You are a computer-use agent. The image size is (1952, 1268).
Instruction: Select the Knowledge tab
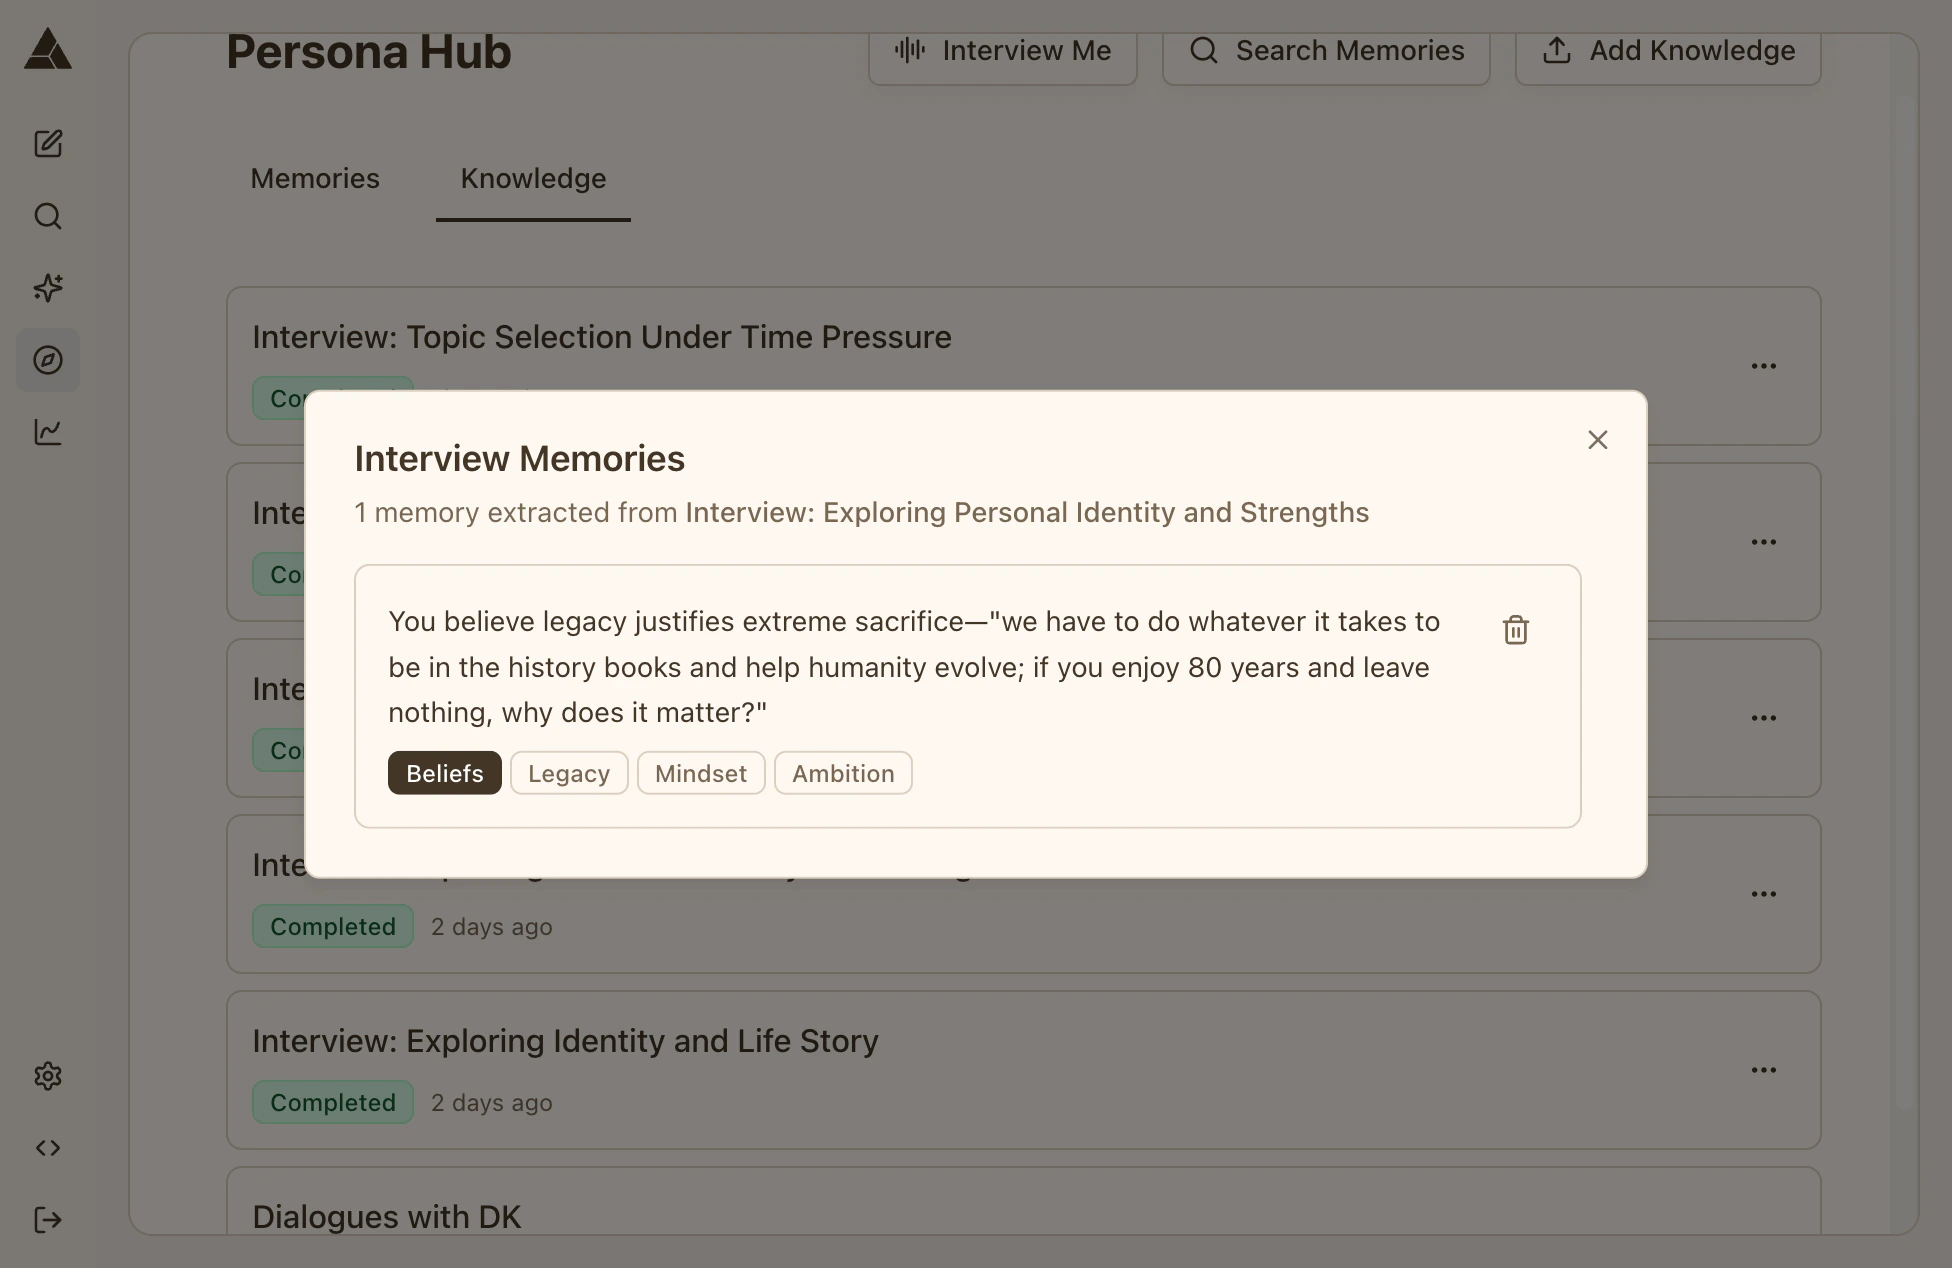(533, 178)
